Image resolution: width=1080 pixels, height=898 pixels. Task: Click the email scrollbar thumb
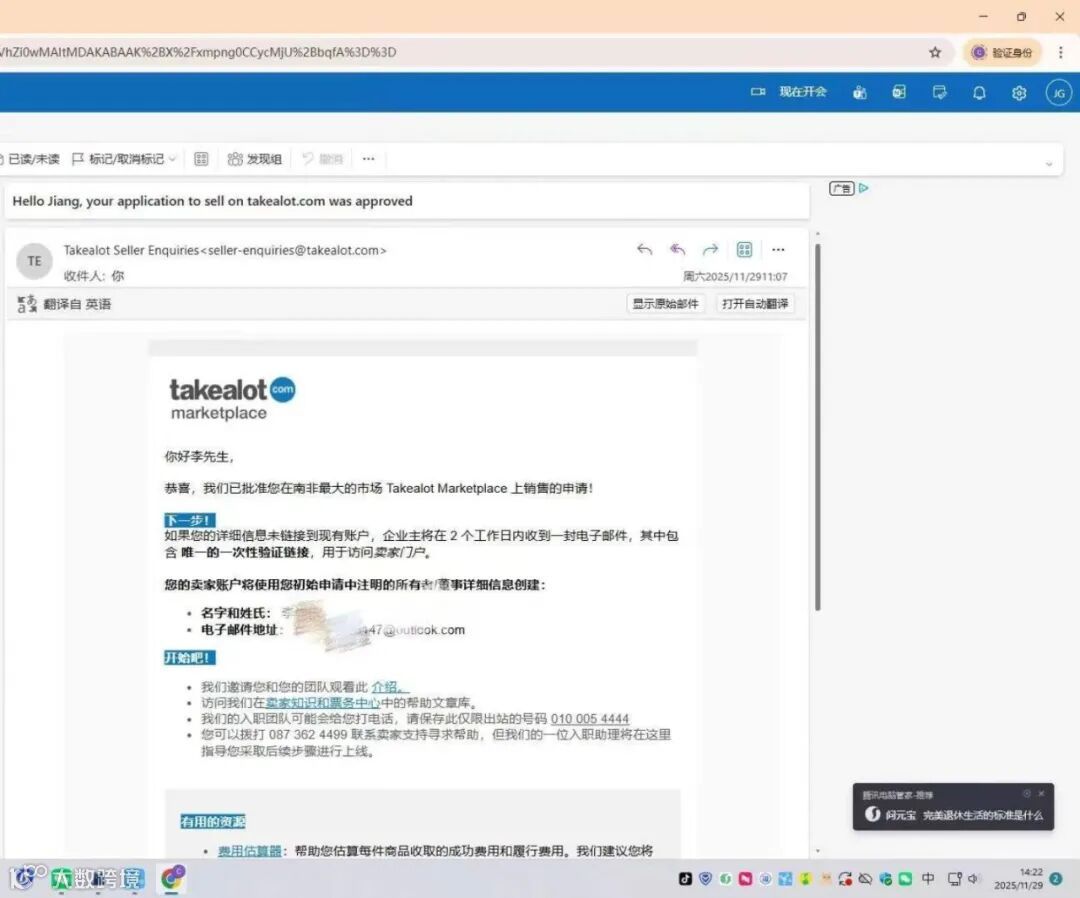(818, 427)
